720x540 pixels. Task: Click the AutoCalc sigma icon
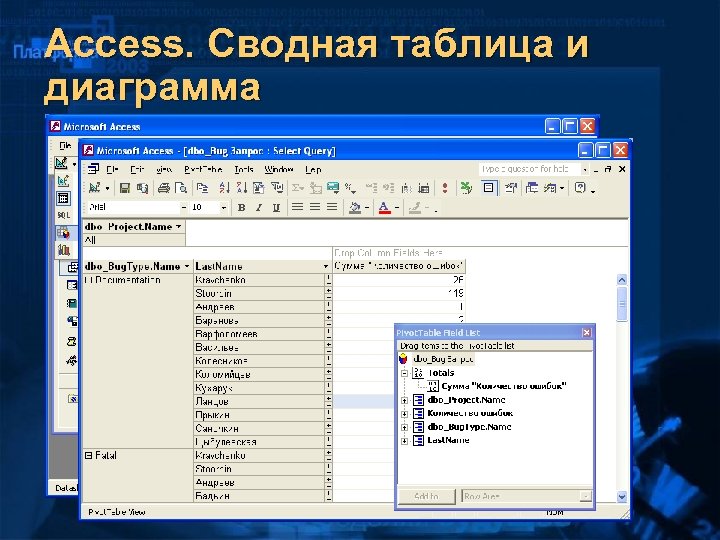(x=298, y=188)
